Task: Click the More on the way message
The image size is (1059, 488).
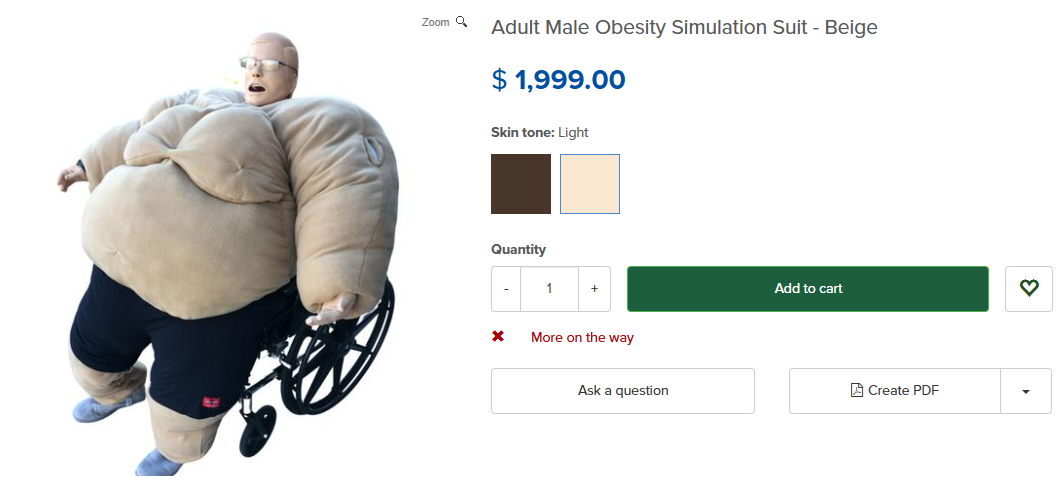Action: pyautogui.click(x=582, y=337)
